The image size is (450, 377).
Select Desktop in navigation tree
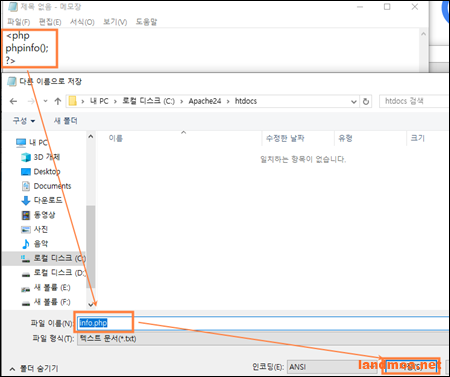click(47, 172)
